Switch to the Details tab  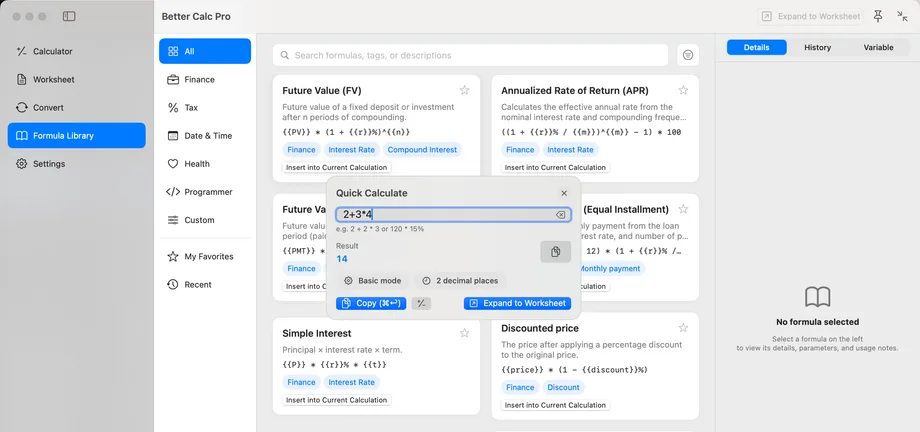pyautogui.click(x=756, y=48)
